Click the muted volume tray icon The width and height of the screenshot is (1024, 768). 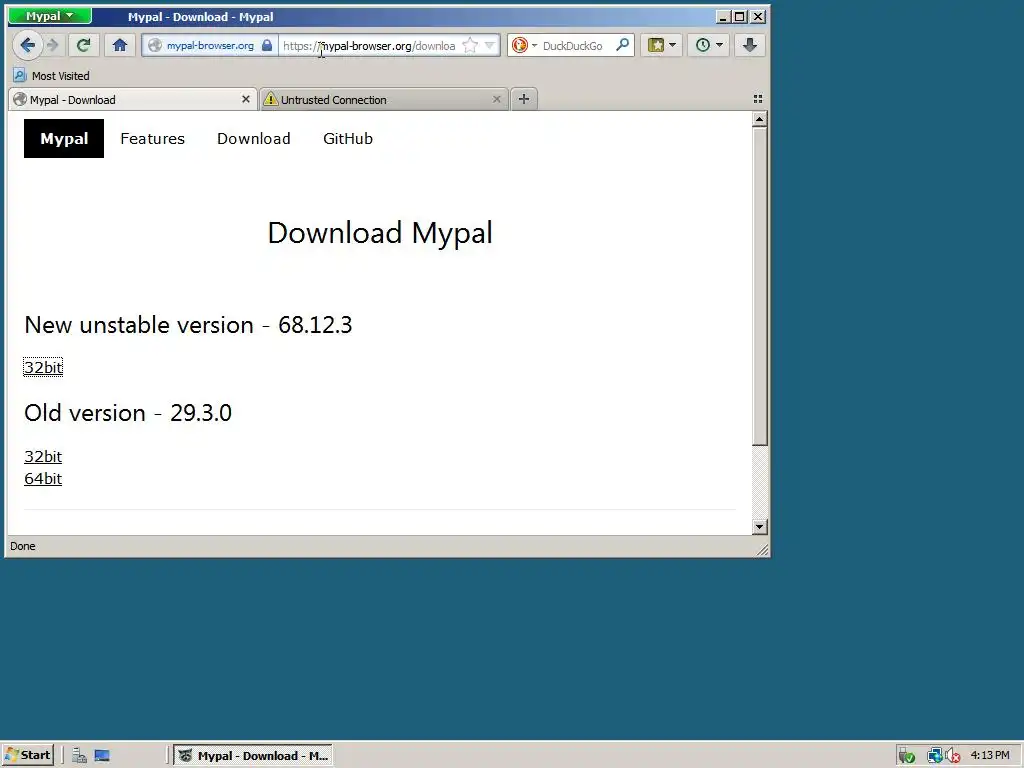pyautogui.click(x=953, y=756)
